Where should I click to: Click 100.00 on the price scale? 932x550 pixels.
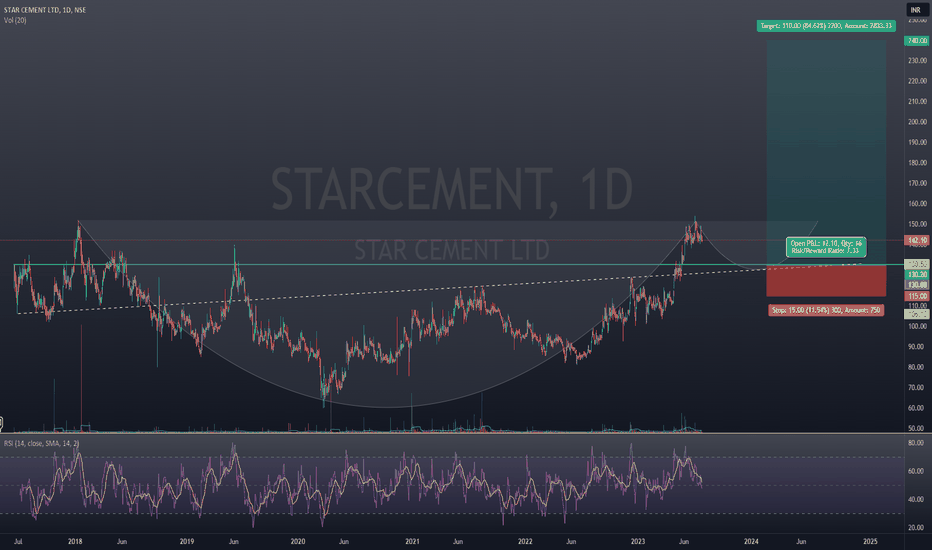coord(917,326)
